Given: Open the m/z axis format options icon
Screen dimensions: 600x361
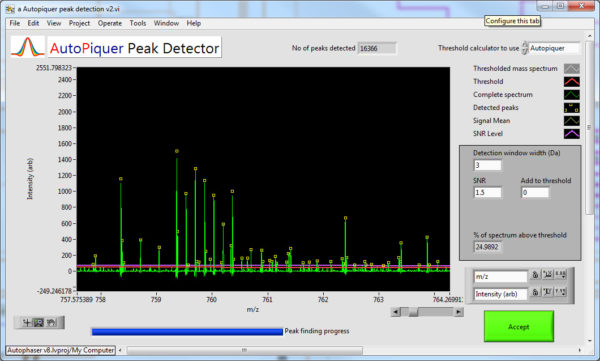Looking at the screenshot, I should pos(561,274).
